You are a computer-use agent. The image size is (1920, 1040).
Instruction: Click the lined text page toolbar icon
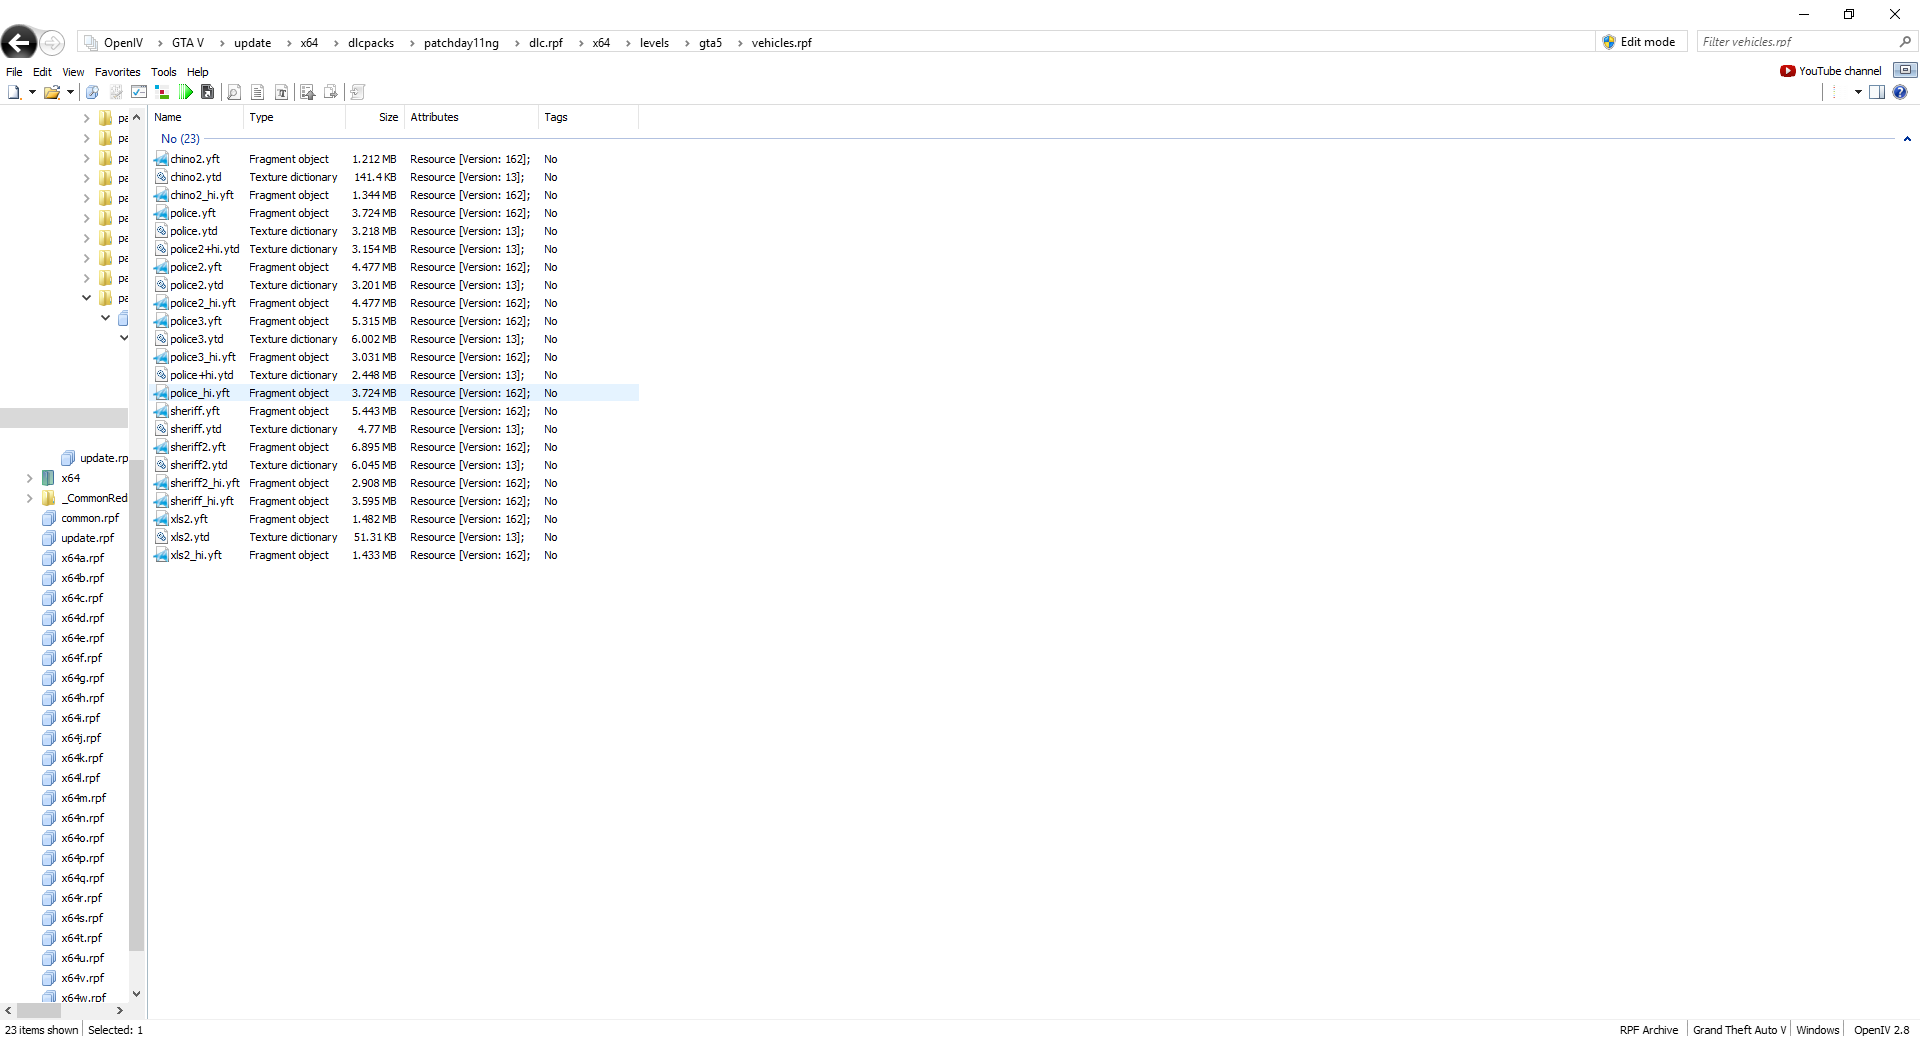point(258,92)
